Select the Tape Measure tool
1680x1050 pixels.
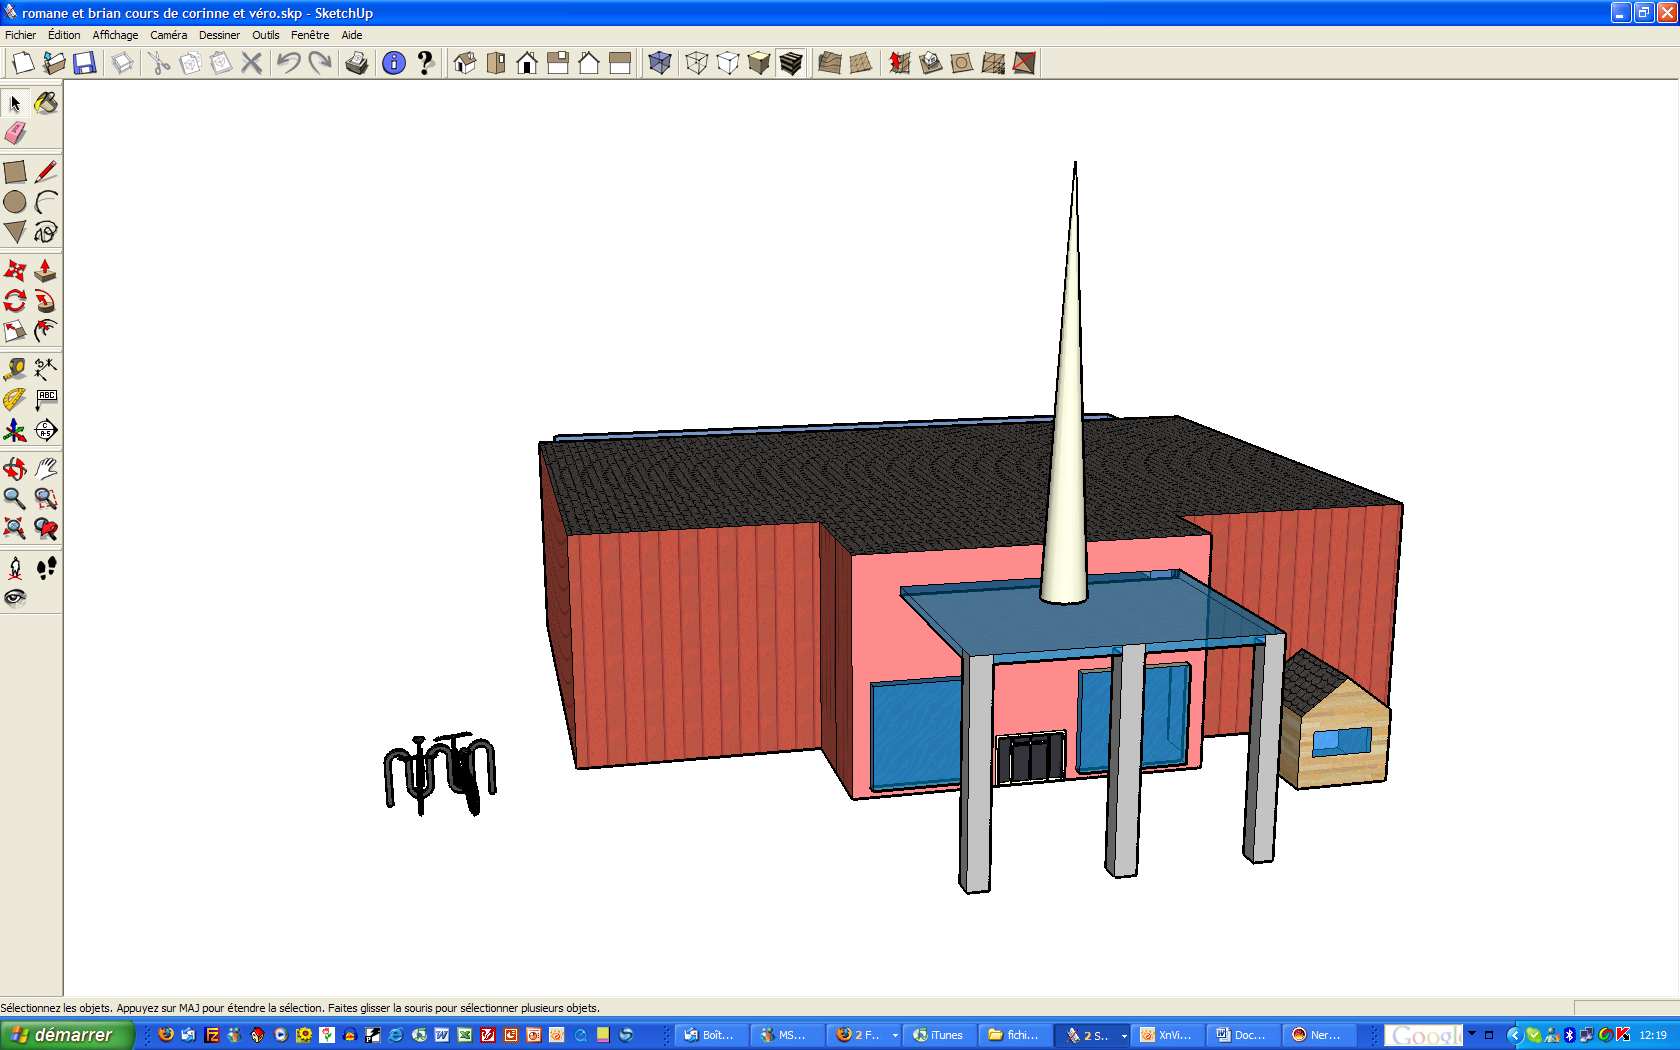pos(15,369)
